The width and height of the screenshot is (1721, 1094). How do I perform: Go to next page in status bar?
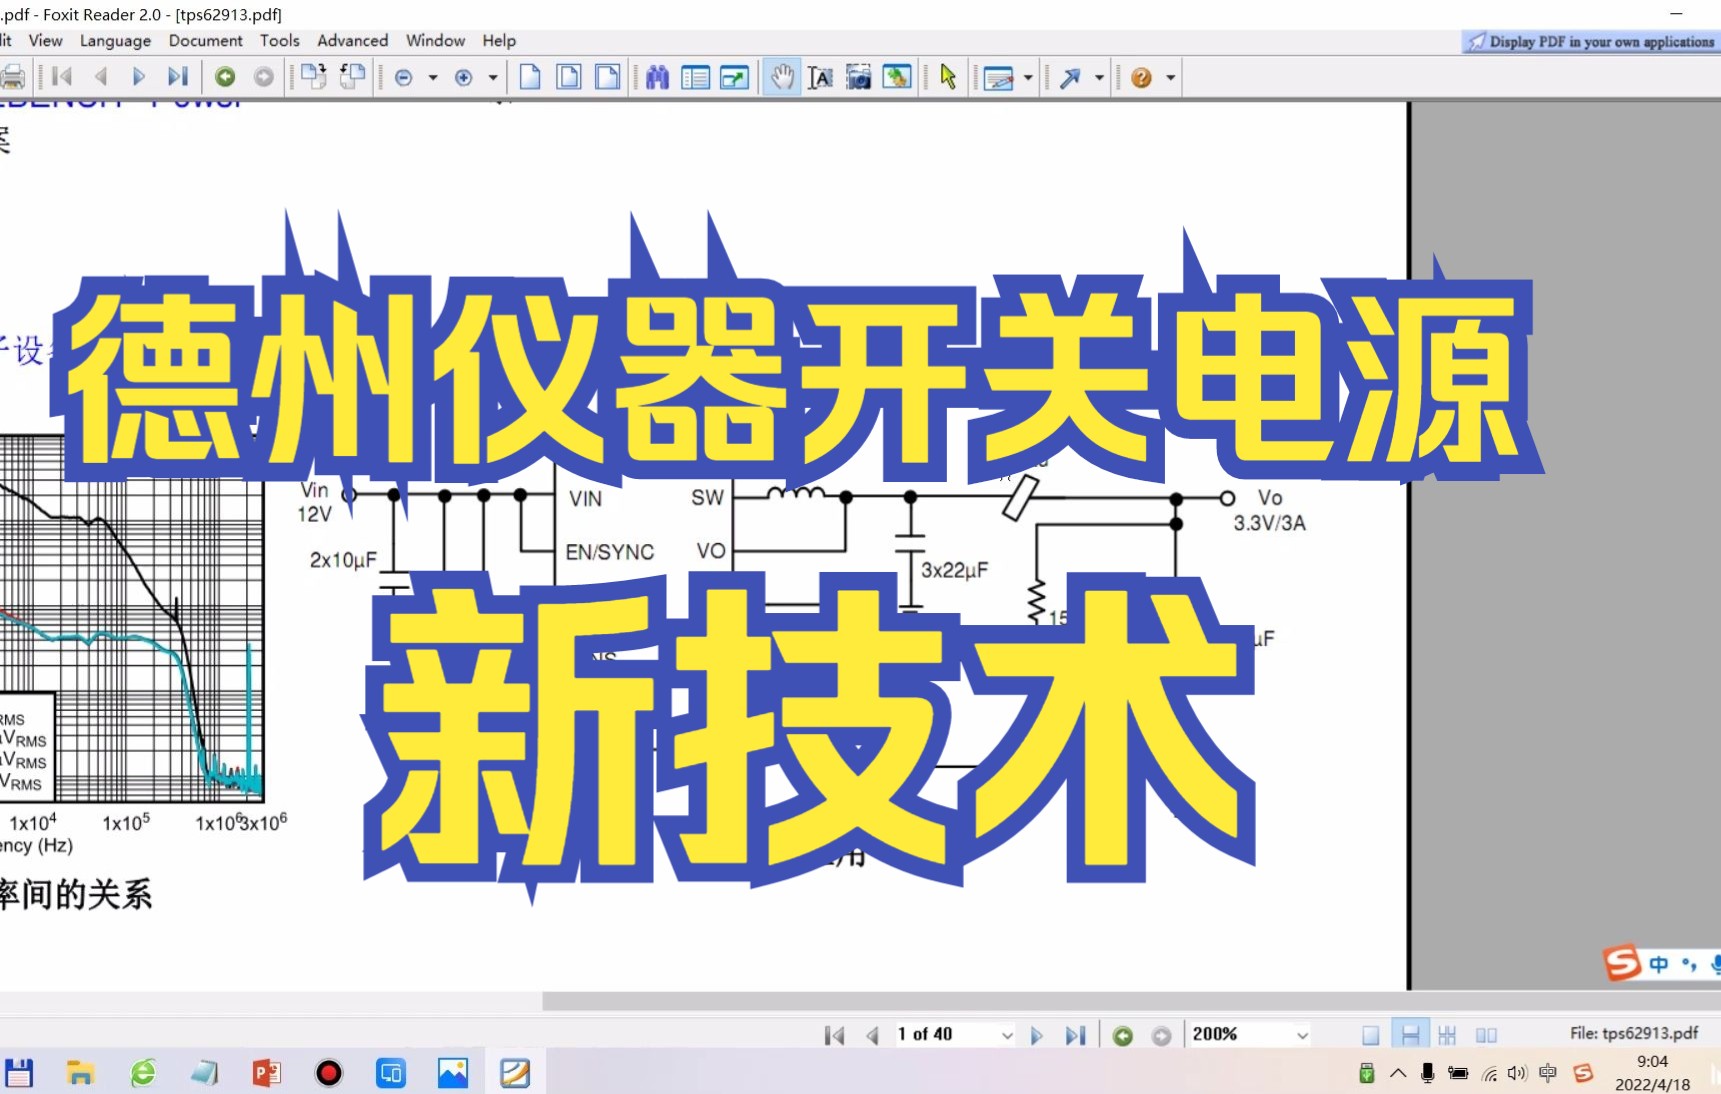click(1037, 1035)
